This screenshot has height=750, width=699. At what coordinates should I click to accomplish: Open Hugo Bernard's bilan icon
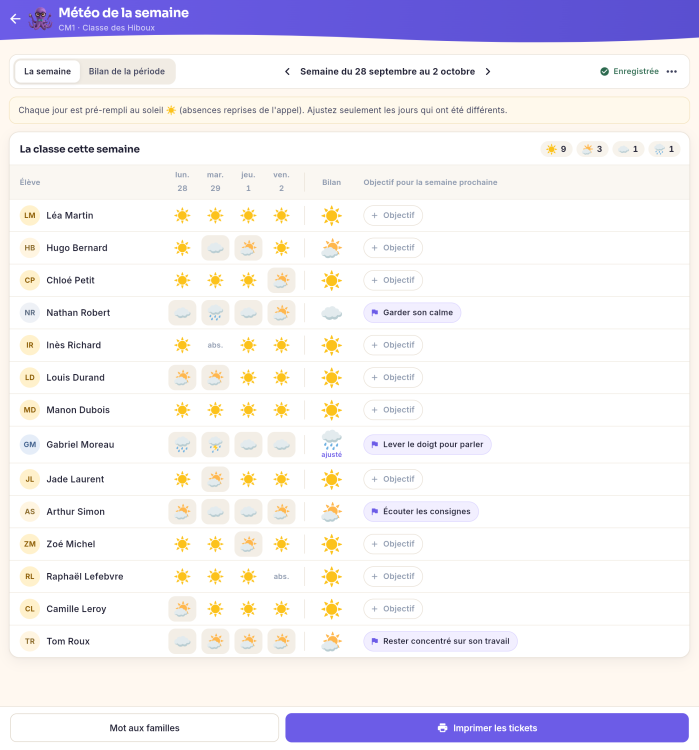(332, 248)
